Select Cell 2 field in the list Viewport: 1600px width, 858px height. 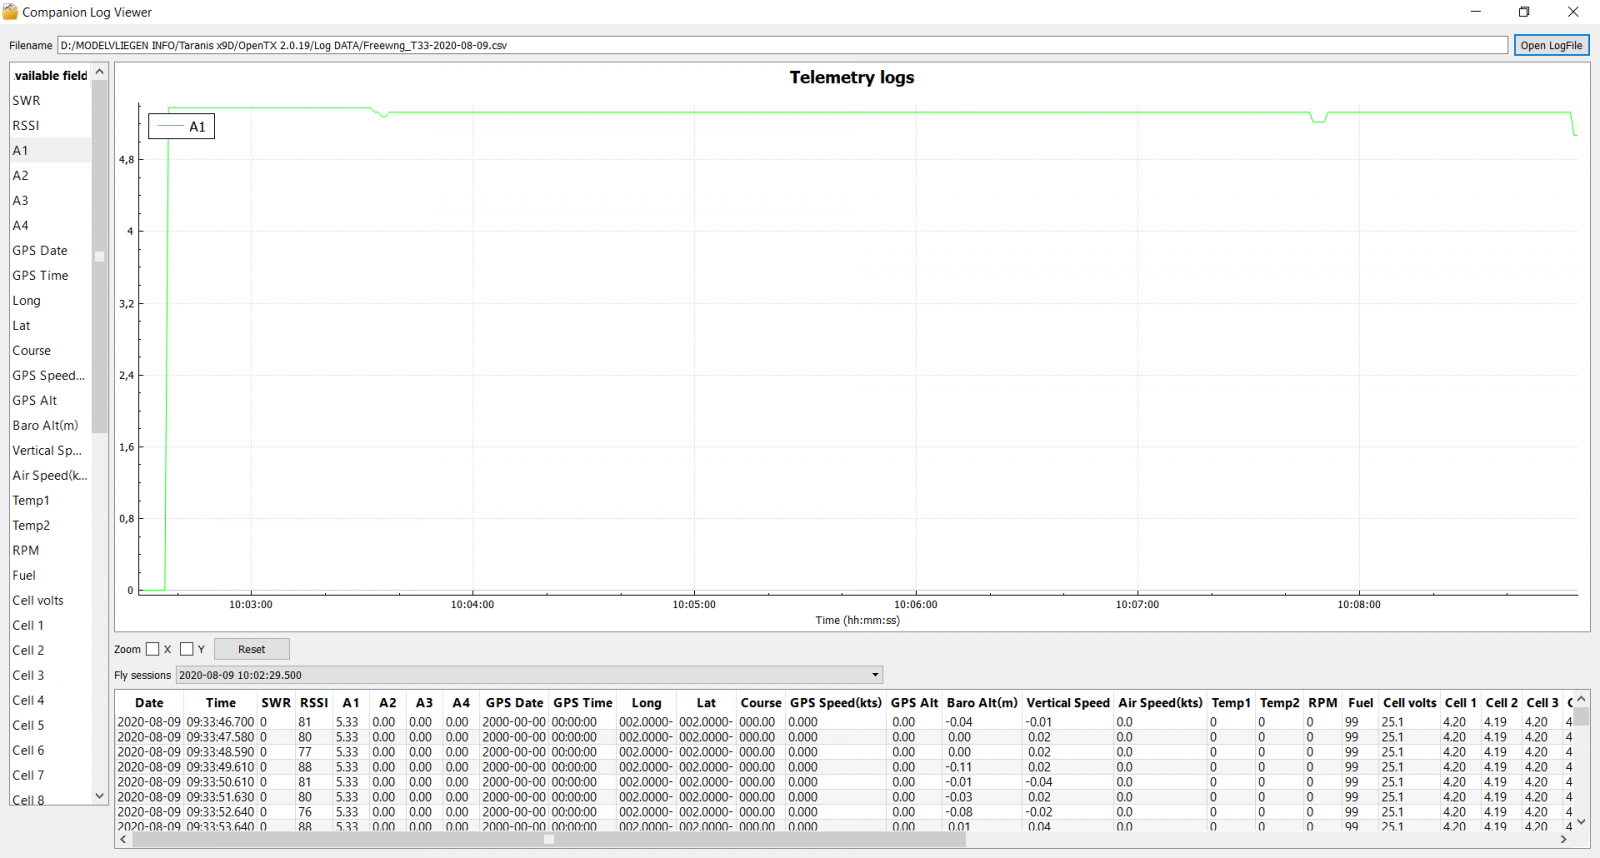pyautogui.click(x=51, y=650)
